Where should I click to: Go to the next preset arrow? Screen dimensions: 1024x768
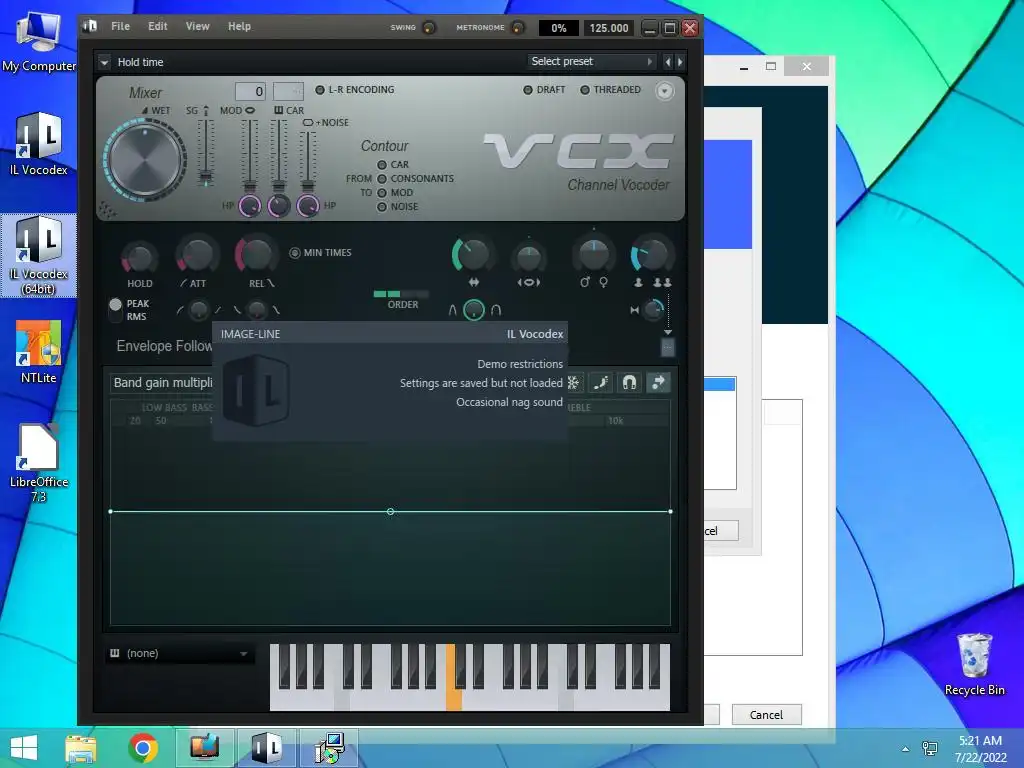pyautogui.click(x=680, y=62)
